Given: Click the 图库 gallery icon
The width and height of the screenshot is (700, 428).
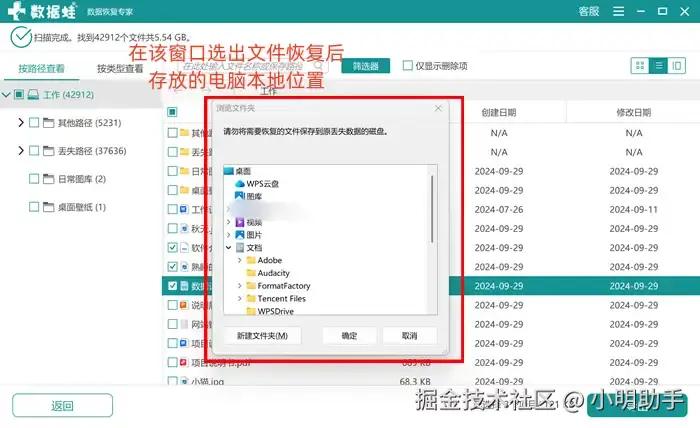Looking at the screenshot, I should (x=240, y=196).
